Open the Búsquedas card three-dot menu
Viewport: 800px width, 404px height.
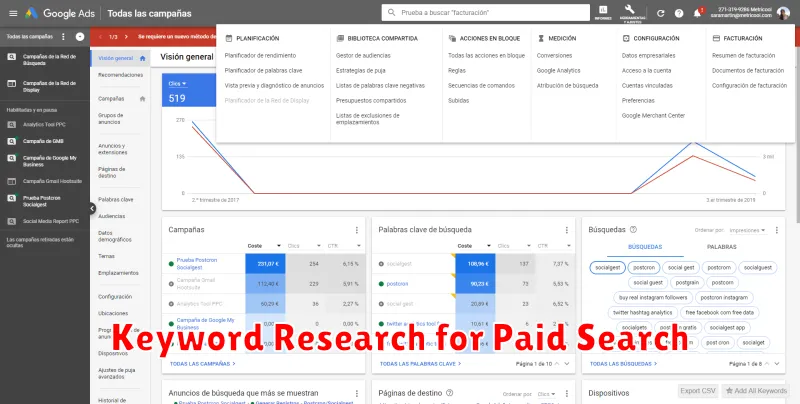777,230
